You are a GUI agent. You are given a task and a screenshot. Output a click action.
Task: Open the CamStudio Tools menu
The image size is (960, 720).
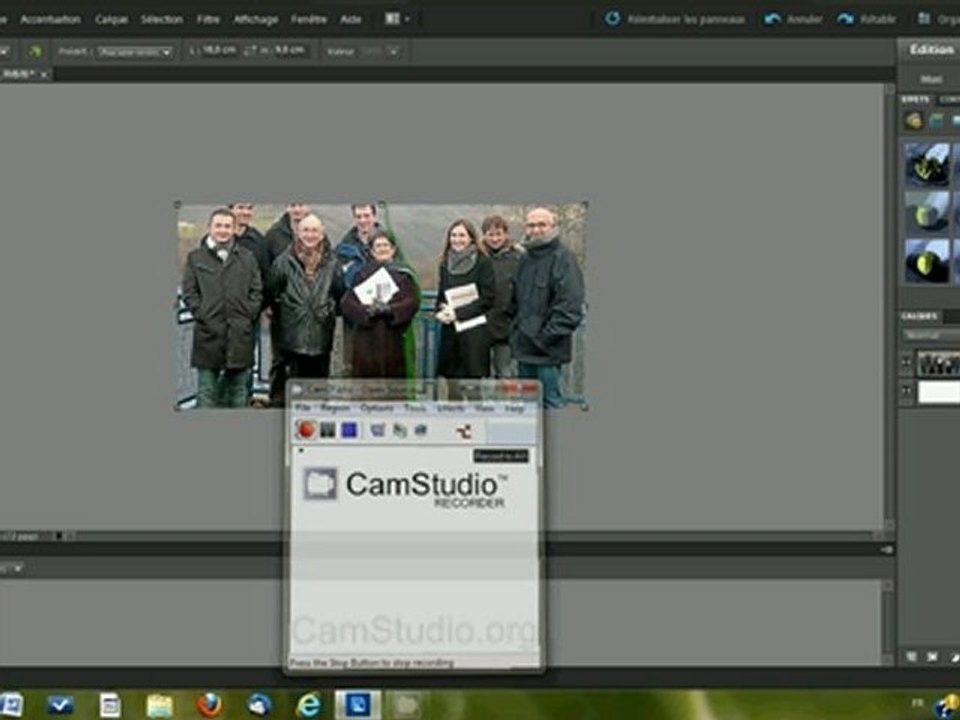415,408
